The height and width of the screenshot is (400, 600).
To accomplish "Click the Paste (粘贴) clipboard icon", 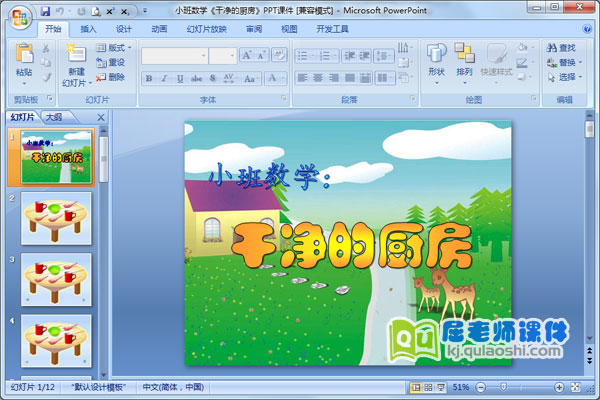I will pyautogui.click(x=24, y=52).
